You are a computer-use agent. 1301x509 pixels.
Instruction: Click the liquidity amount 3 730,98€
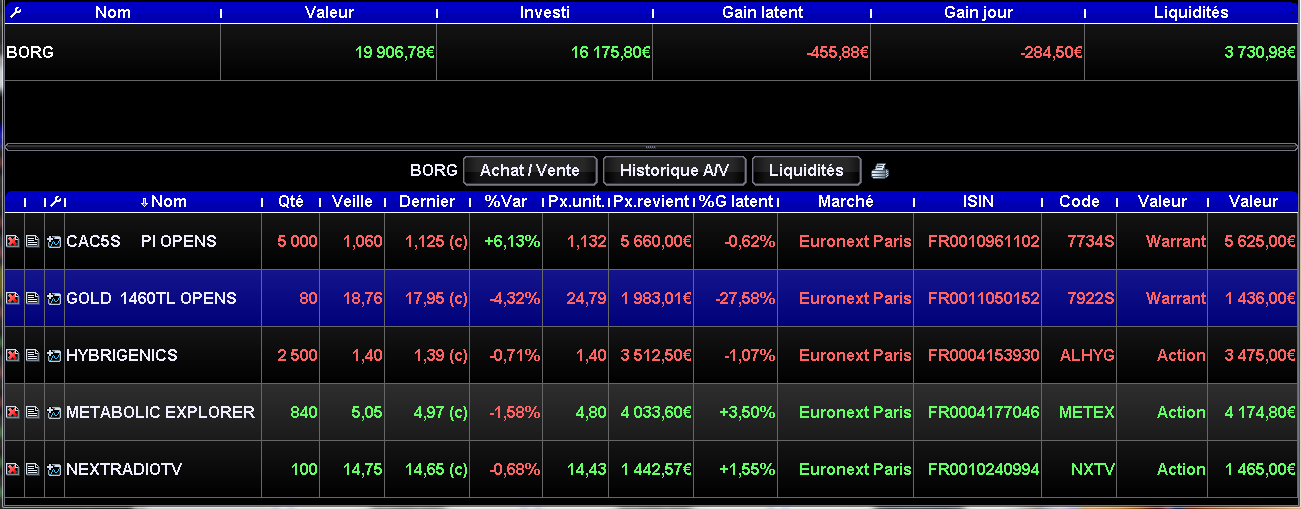click(x=1260, y=52)
